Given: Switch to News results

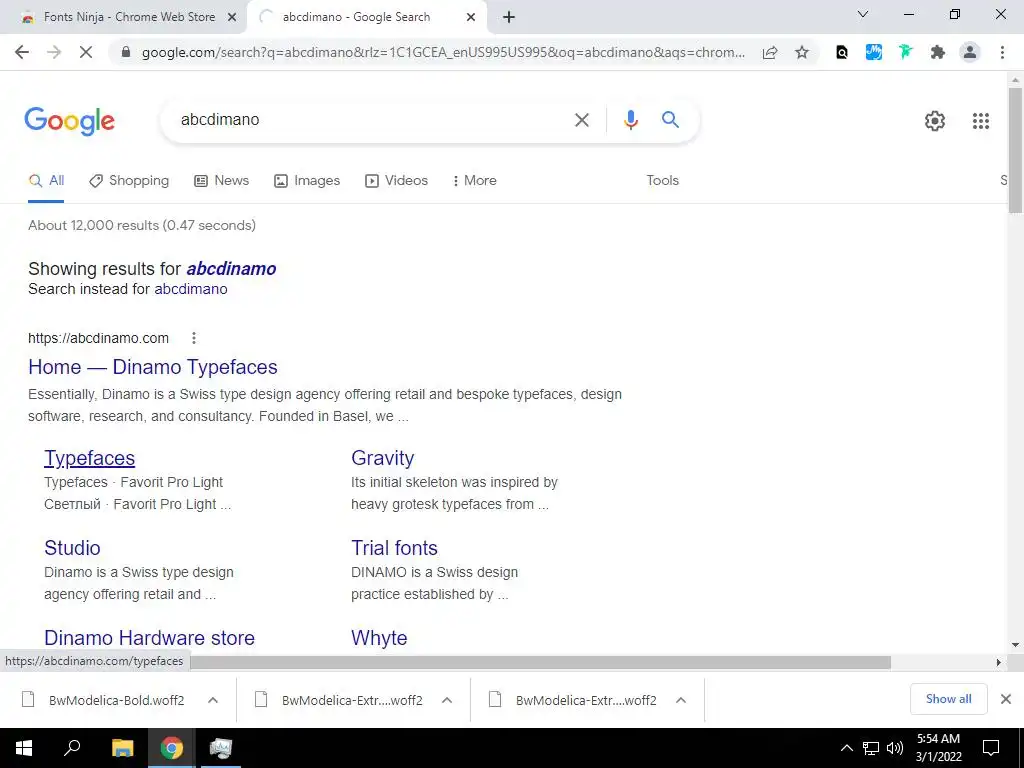Looking at the screenshot, I should point(221,181).
